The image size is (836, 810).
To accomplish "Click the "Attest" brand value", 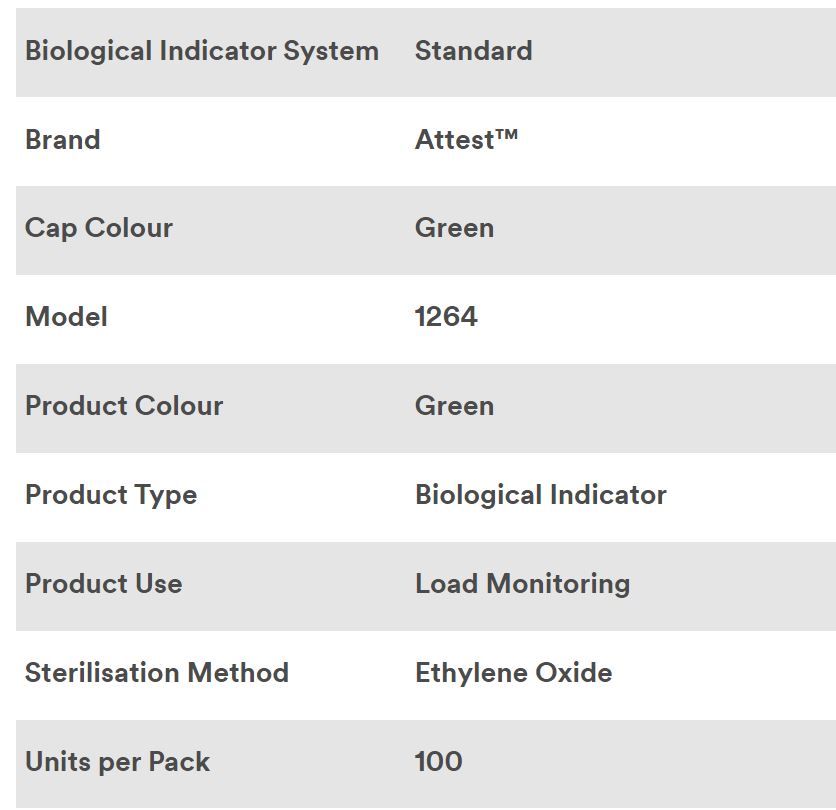I will 454,140.
